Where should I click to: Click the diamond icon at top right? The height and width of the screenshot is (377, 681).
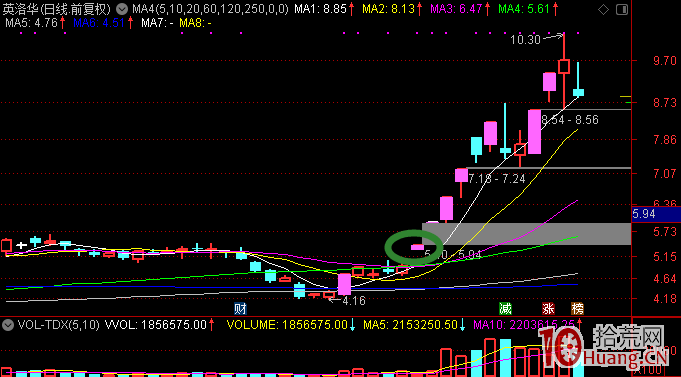point(603,10)
